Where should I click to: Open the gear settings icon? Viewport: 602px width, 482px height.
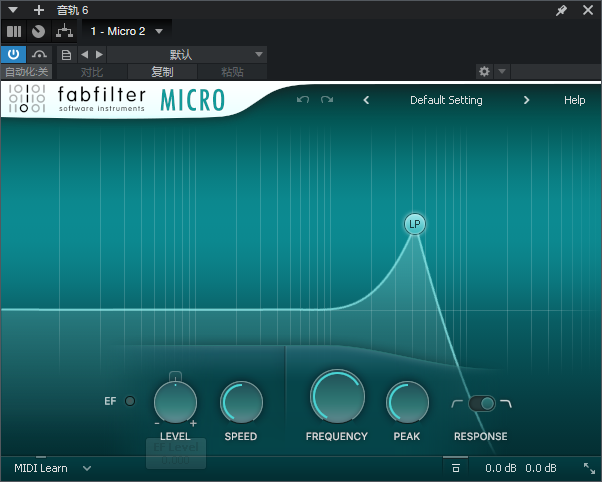(484, 71)
